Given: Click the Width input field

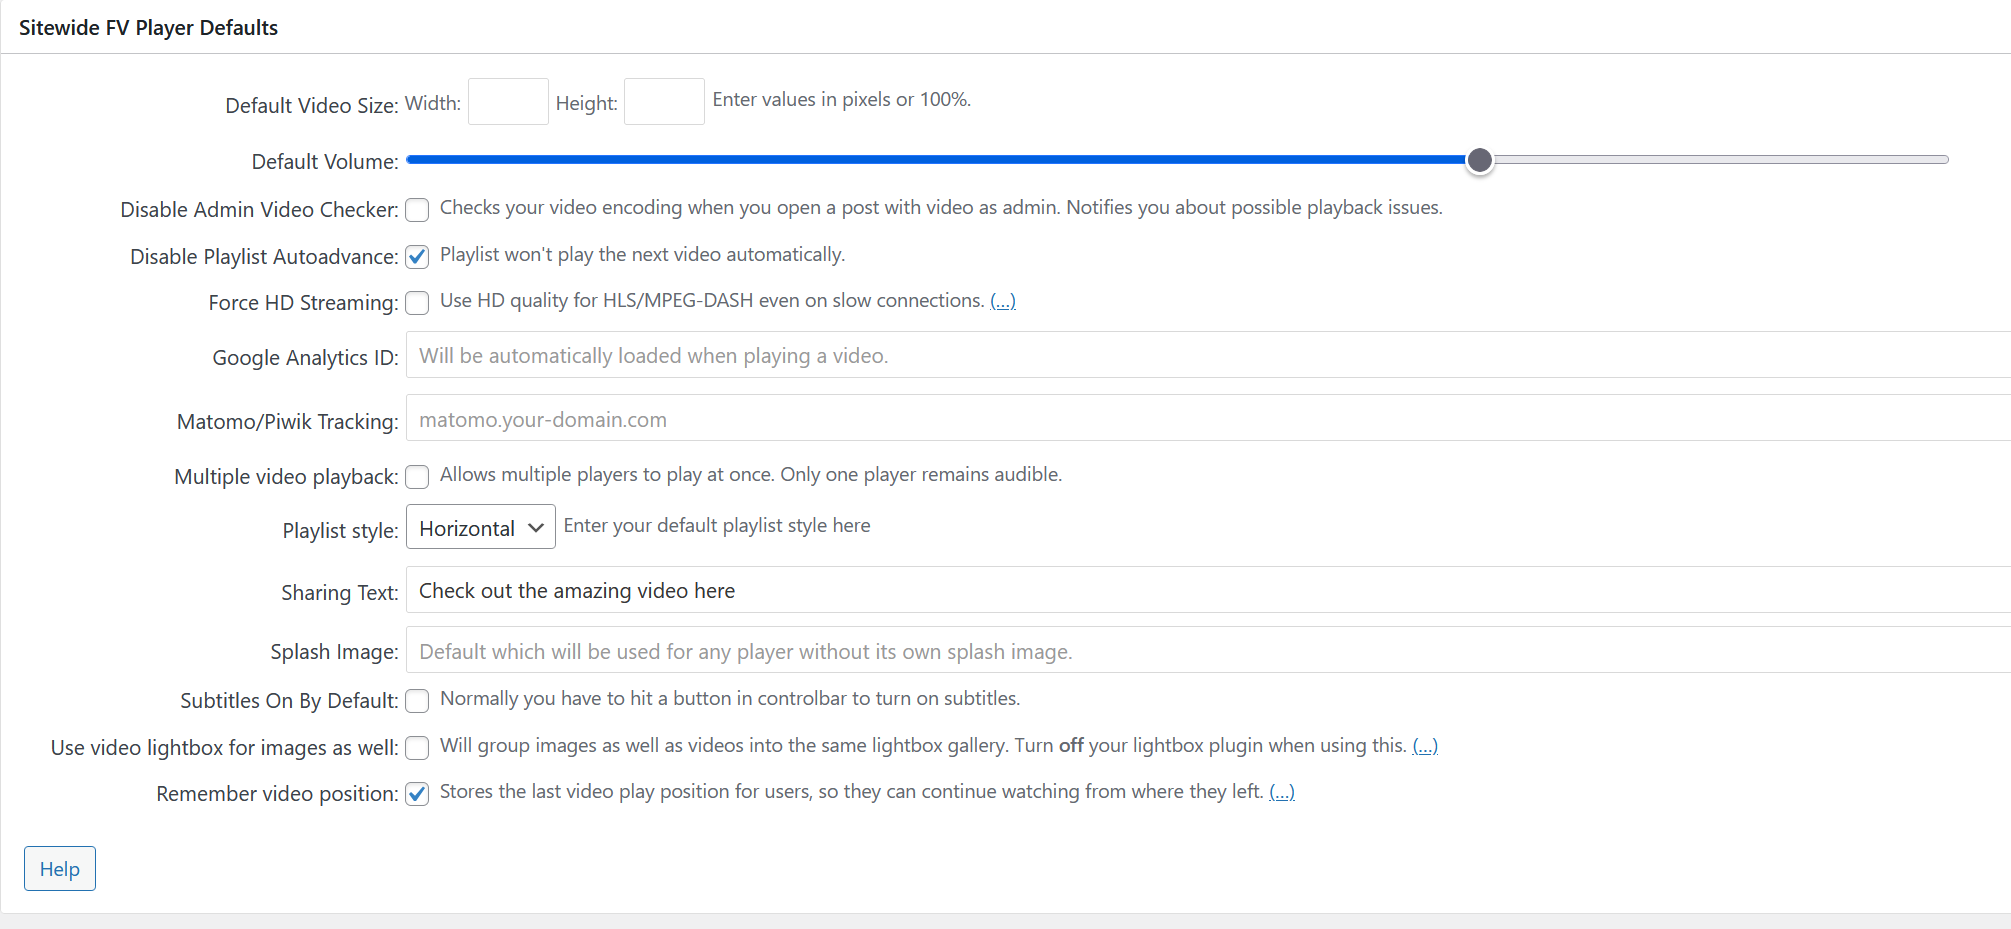Looking at the screenshot, I should (x=508, y=102).
